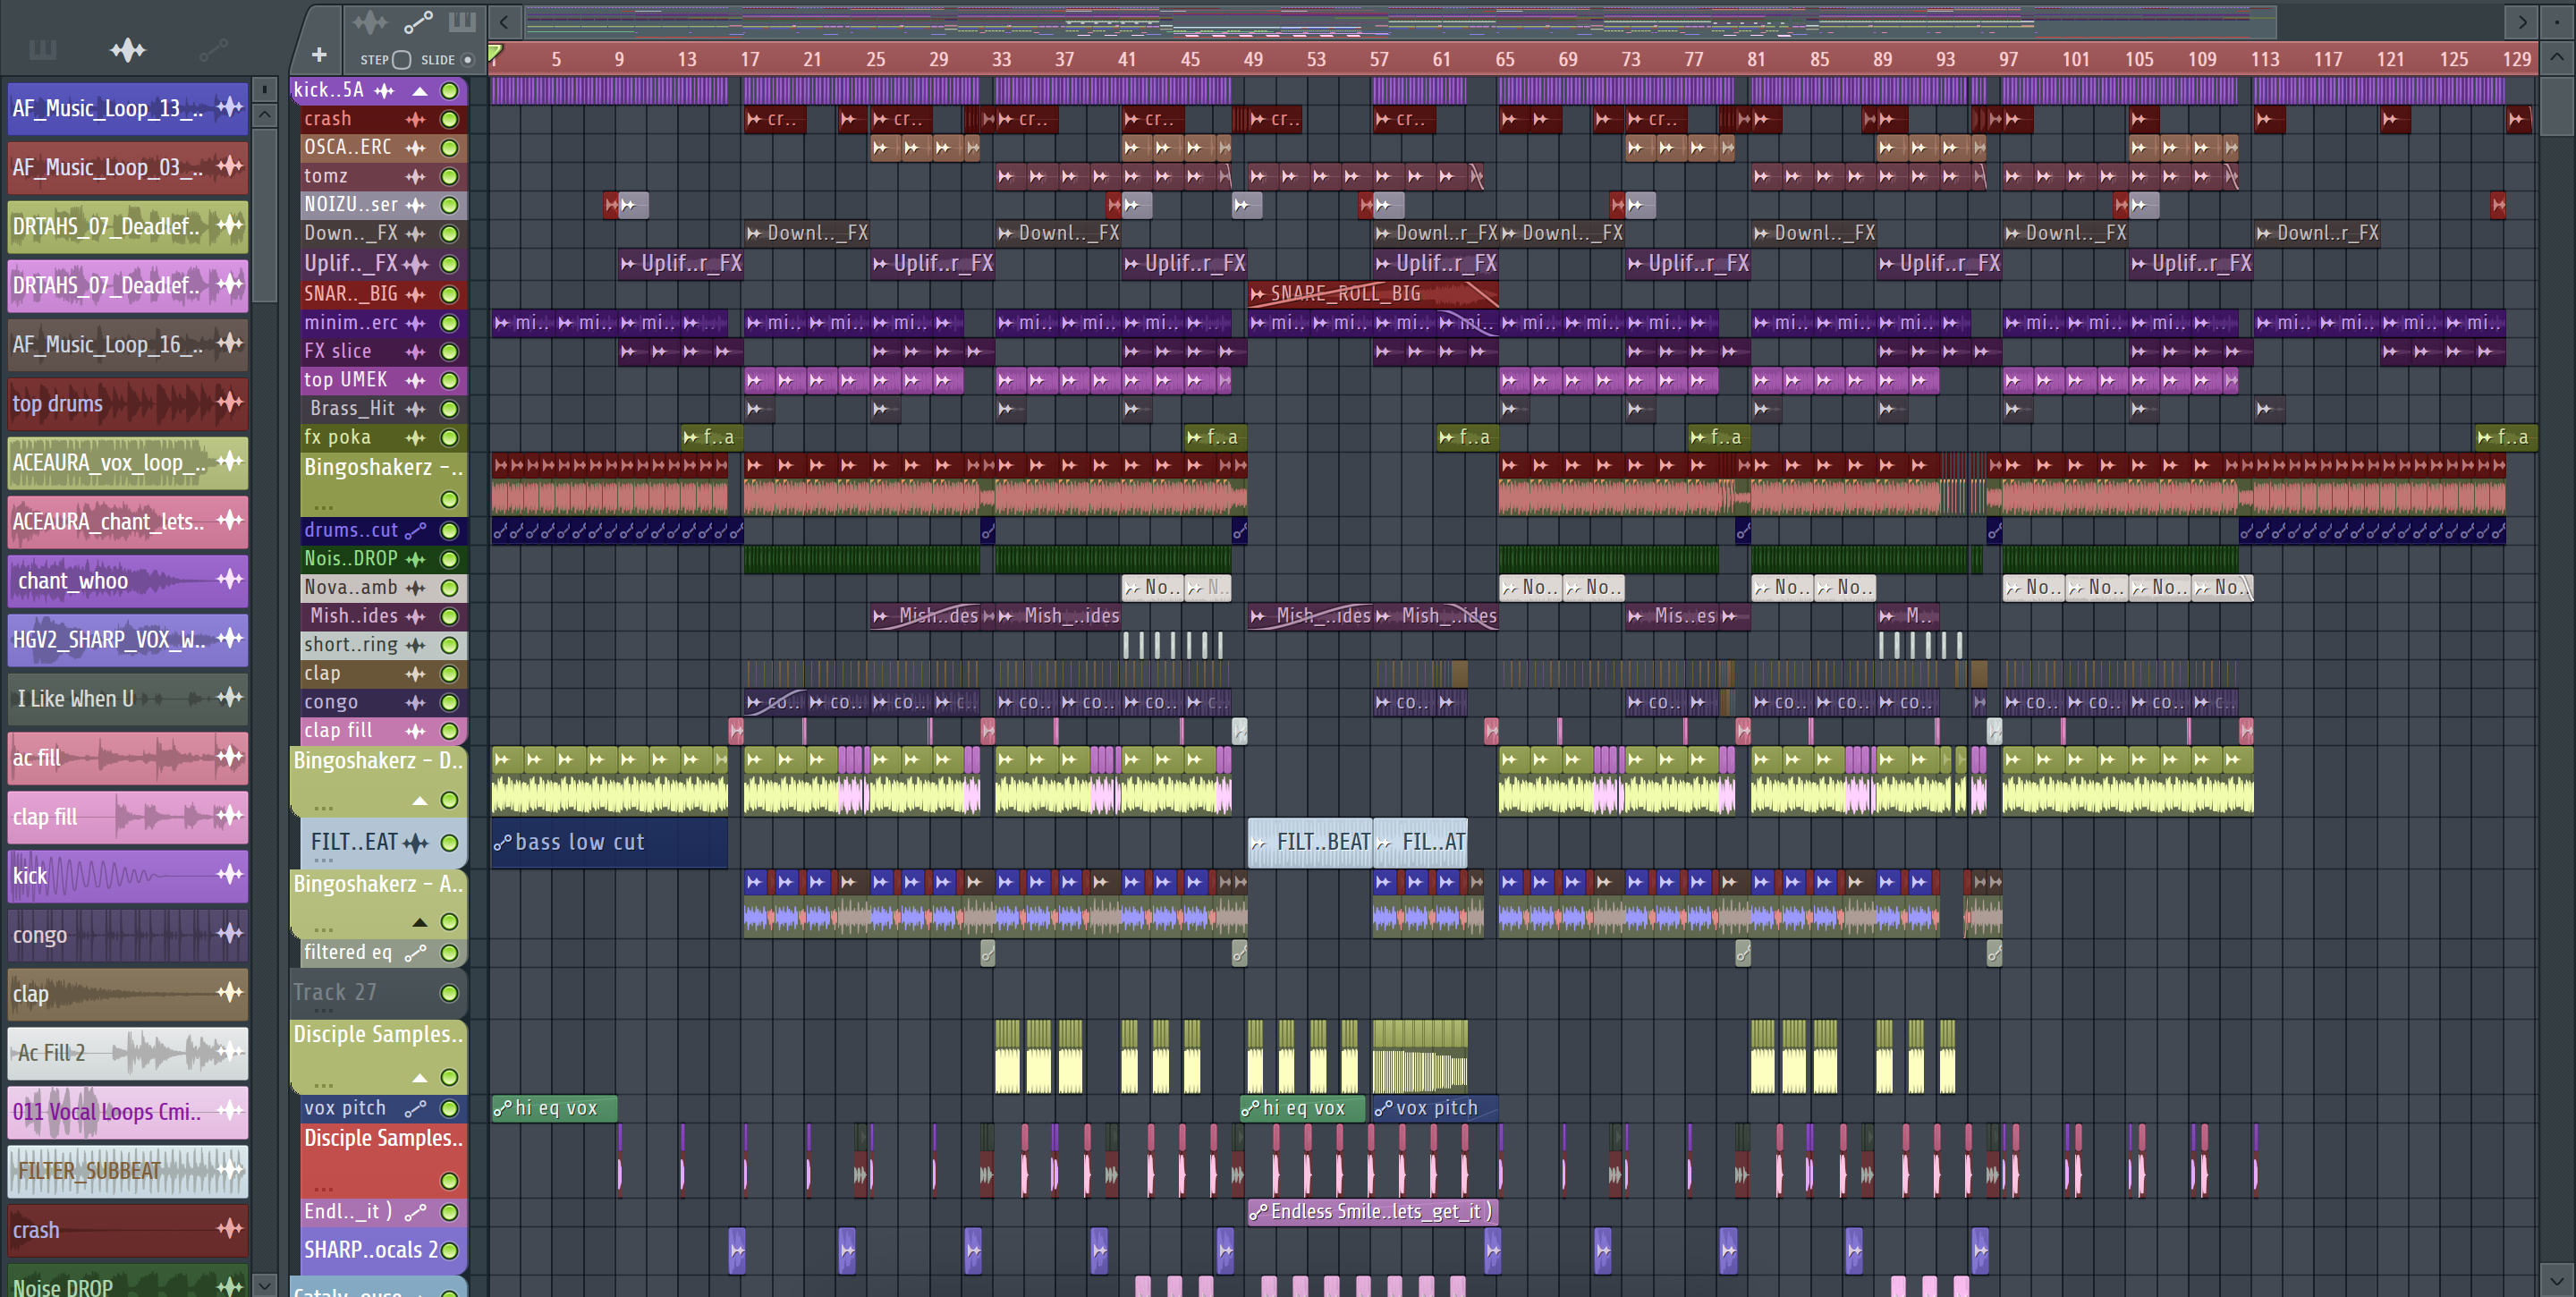Collapse the Bingoshakerz - D.. track group
The width and height of the screenshot is (2576, 1297).
point(420,801)
